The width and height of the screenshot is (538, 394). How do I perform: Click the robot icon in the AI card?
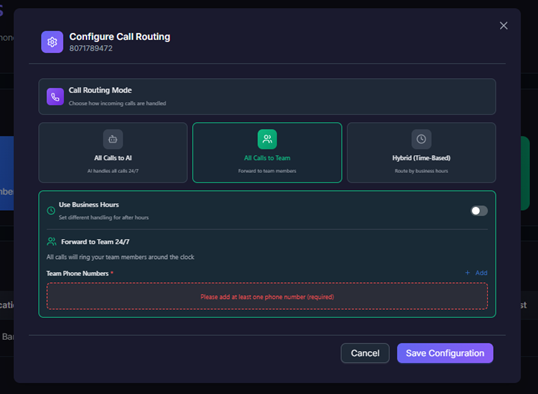(x=113, y=139)
